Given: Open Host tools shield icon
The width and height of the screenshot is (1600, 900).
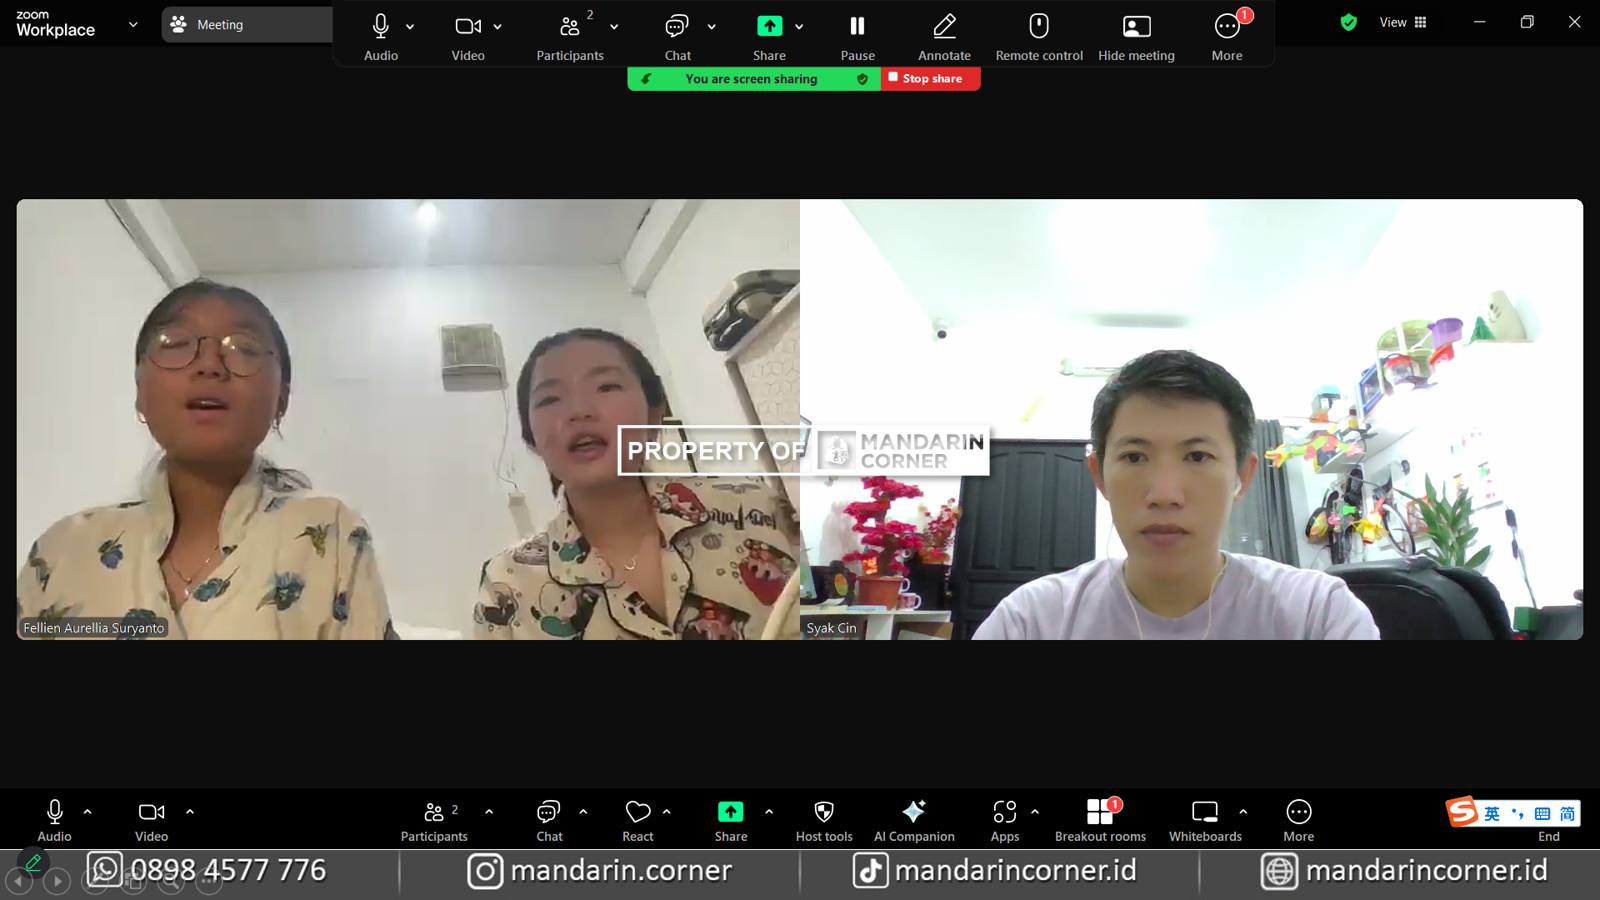Looking at the screenshot, I should point(824,812).
